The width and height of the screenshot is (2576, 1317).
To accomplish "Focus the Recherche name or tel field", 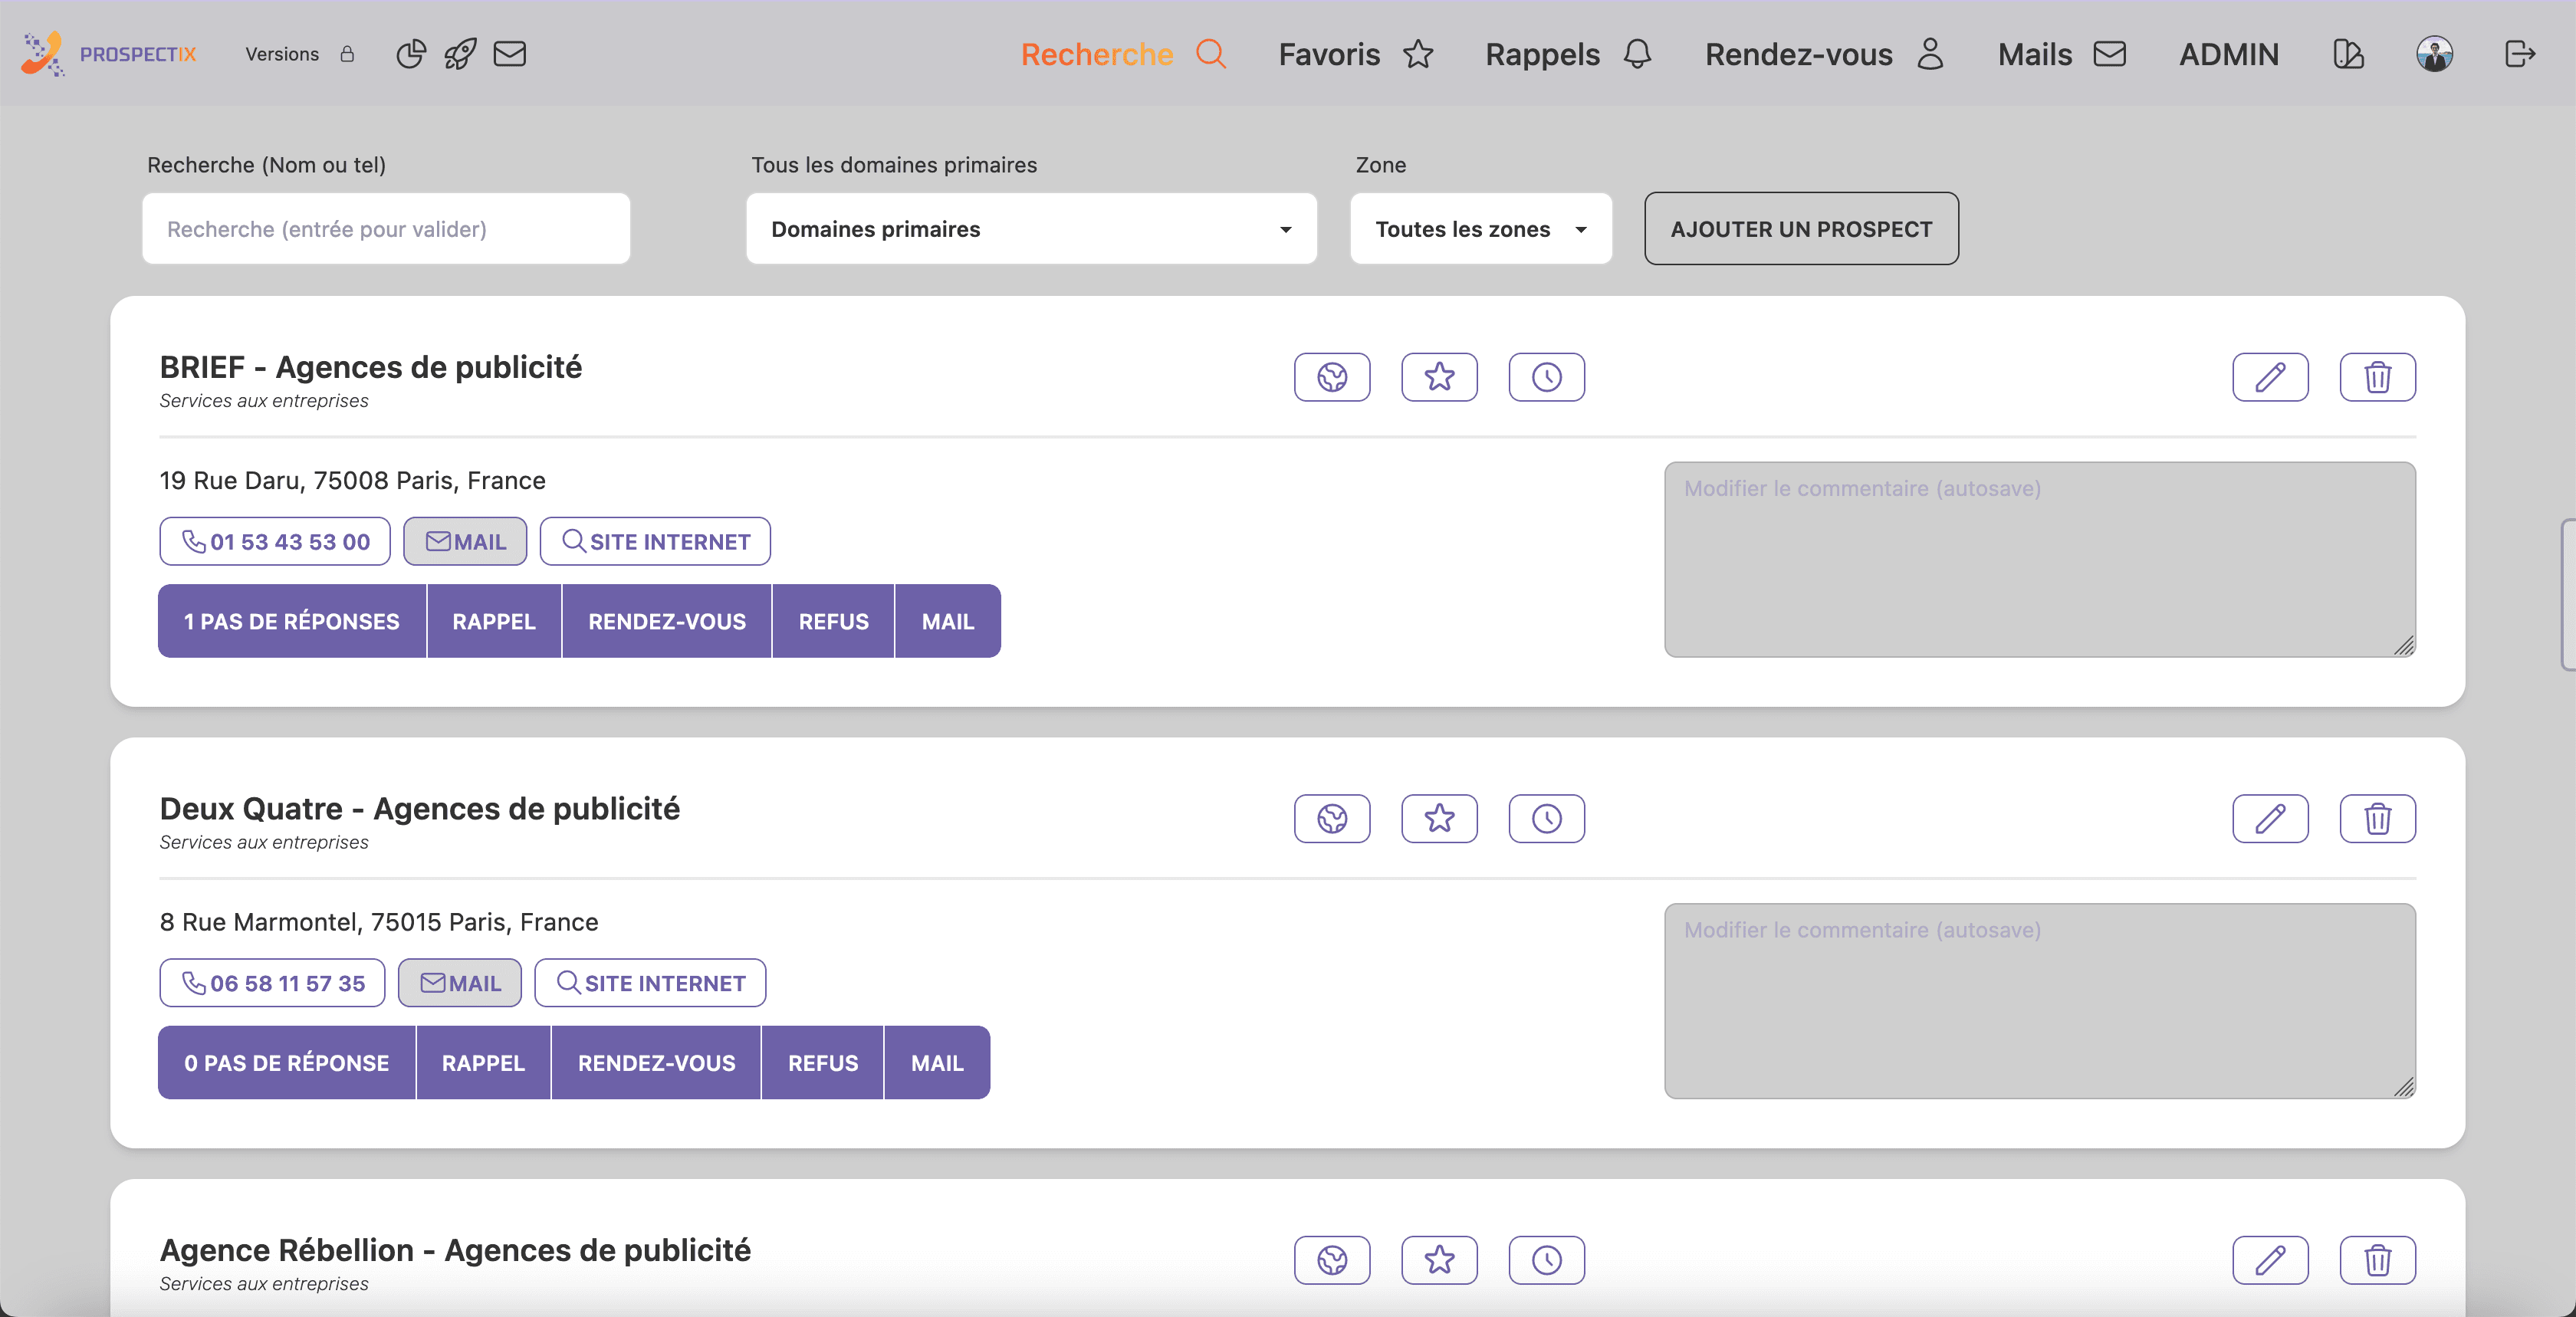I will pyautogui.click(x=386, y=229).
